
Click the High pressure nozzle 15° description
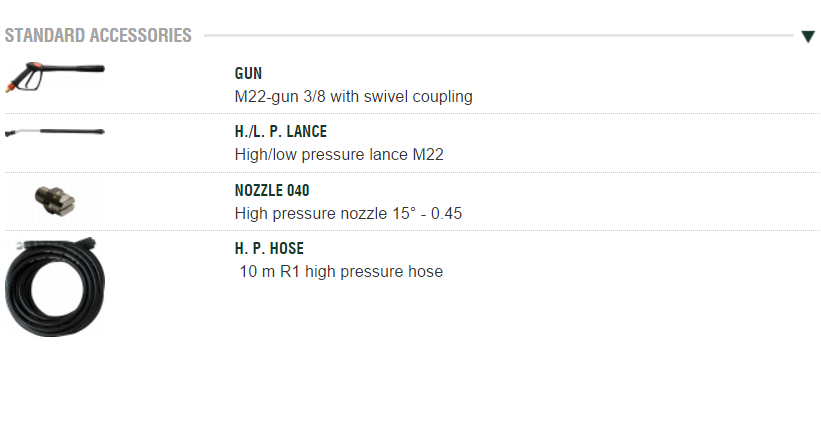pyautogui.click(x=348, y=213)
